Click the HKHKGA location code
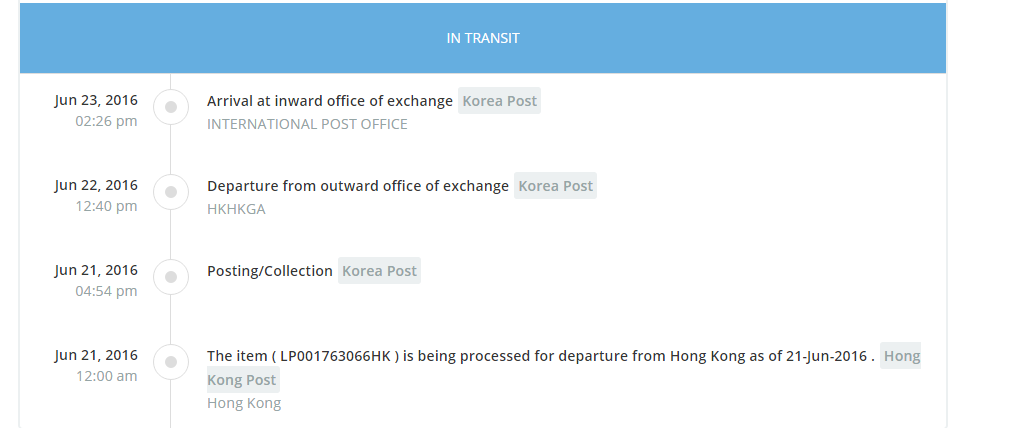Image resolution: width=1013 pixels, height=428 pixels. (236, 209)
